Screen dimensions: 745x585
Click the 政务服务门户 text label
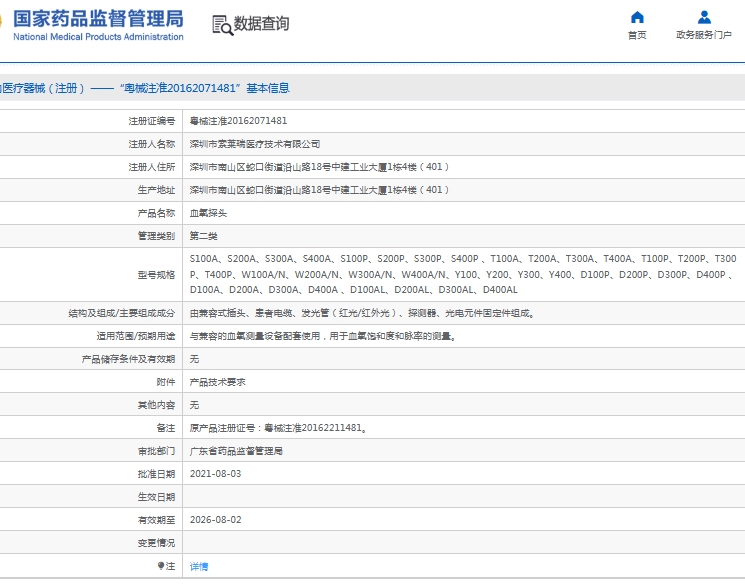(x=704, y=35)
